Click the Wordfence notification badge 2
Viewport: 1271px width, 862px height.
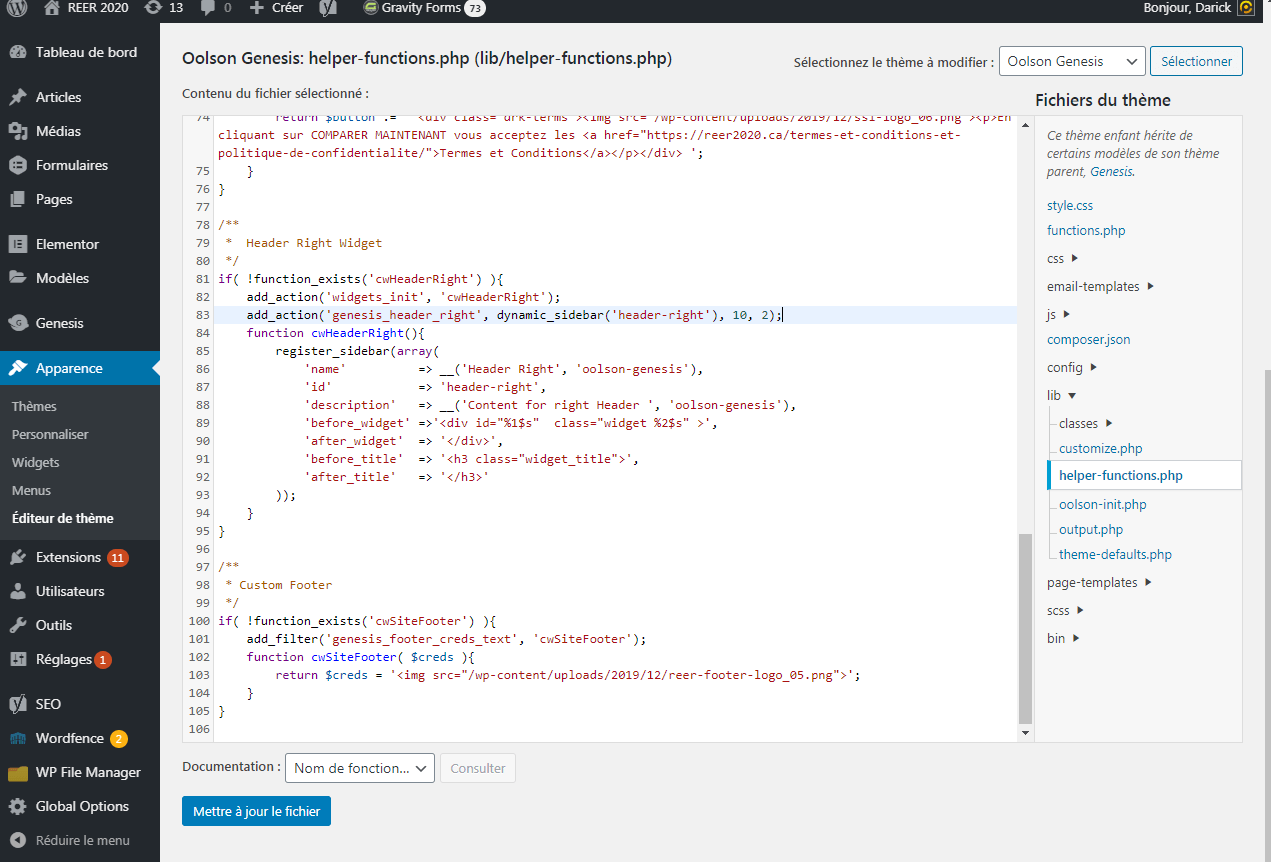pyautogui.click(x=119, y=739)
